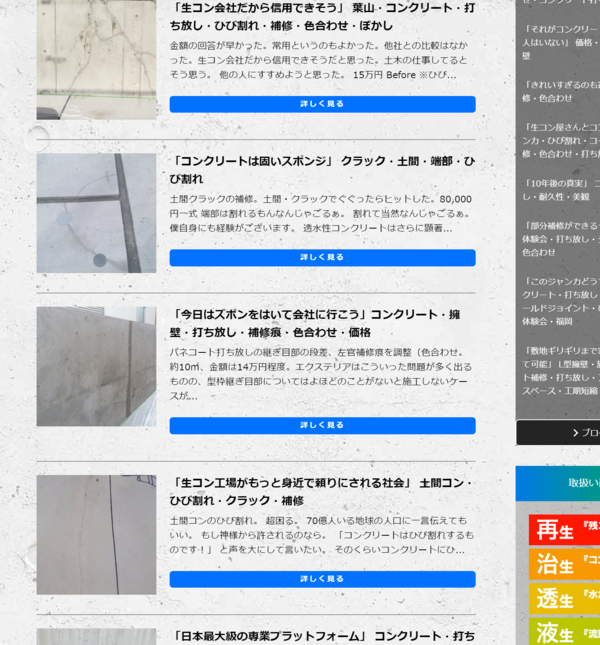
Task: Click the black ブロ button with chevron
Action: click(x=558, y=432)
